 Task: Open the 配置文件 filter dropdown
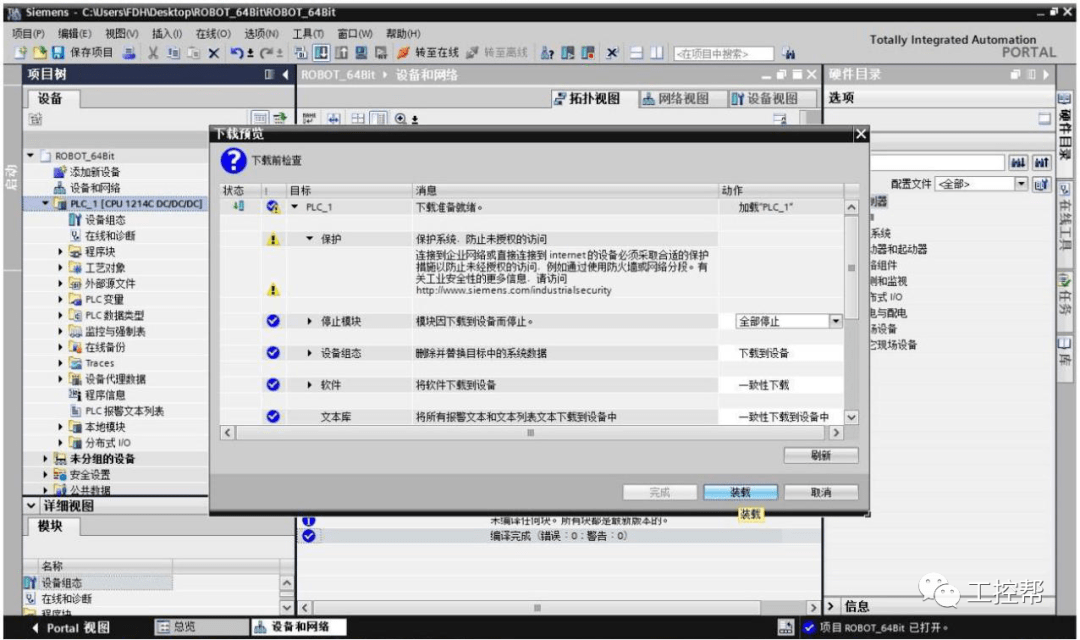pos(1021,184)
